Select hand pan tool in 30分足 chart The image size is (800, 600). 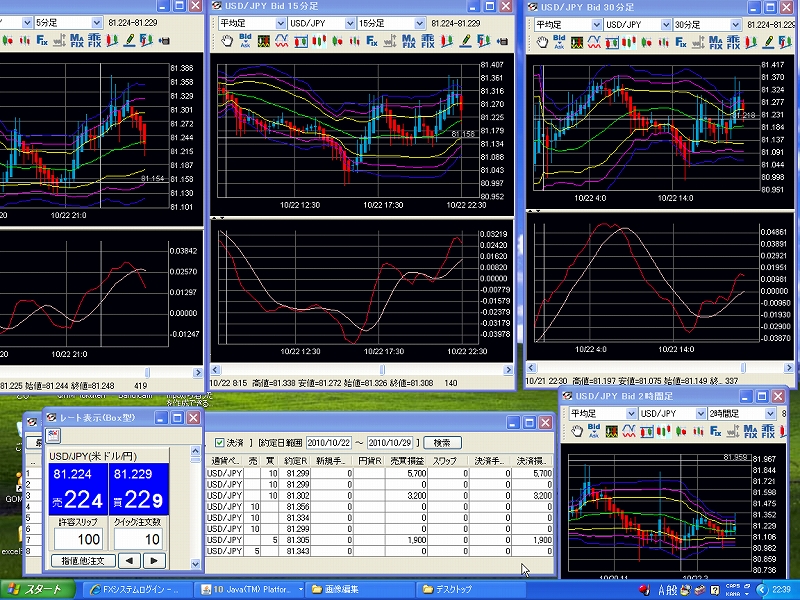(542, 42)
